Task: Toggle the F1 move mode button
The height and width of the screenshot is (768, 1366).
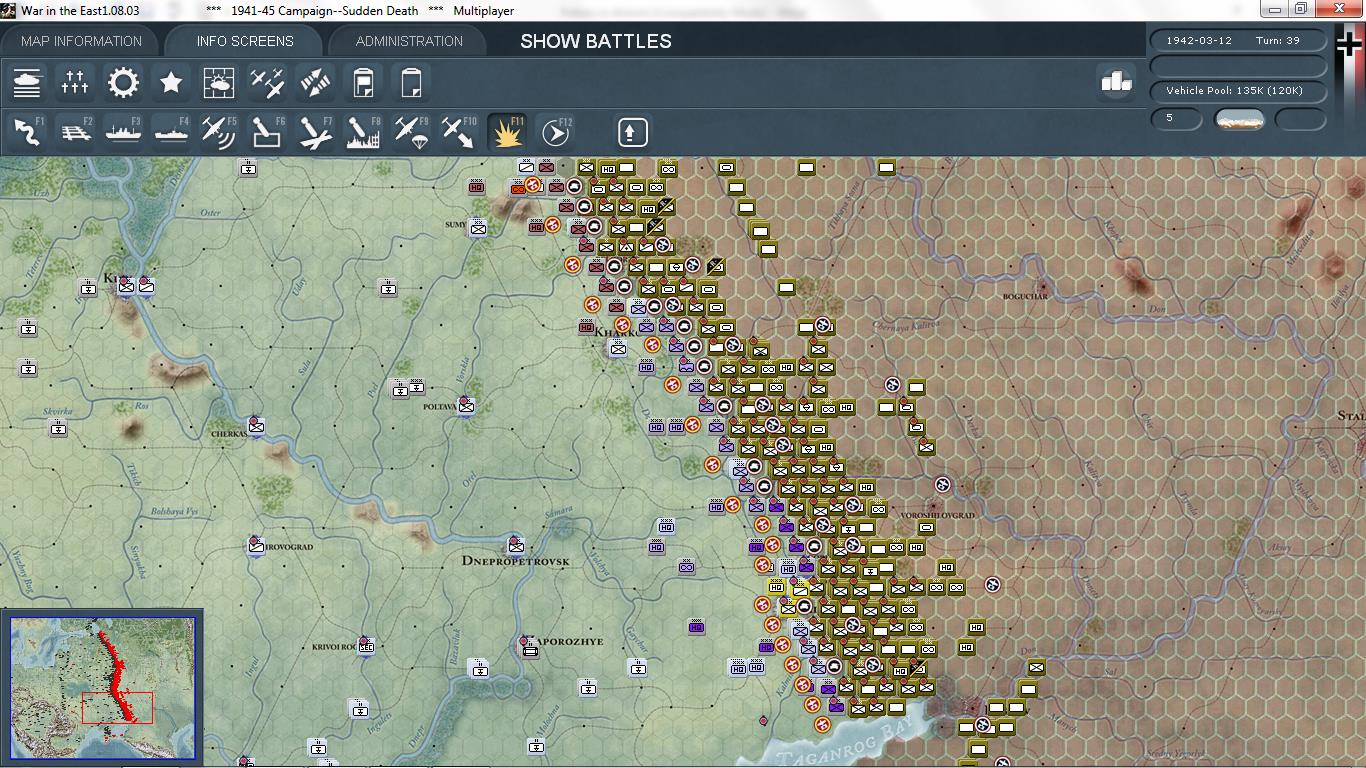Action: pos(28,132)
